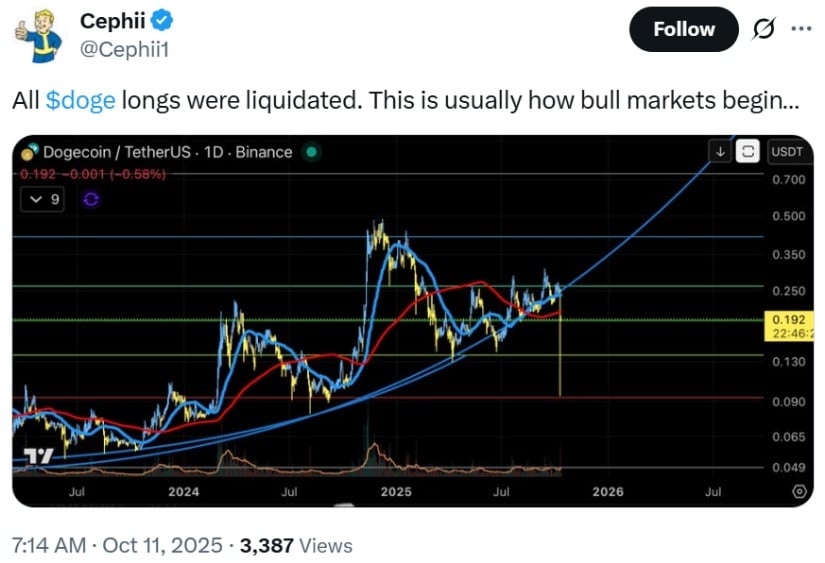
Task: Open chart settings hexagon gear icon
Action: pos(798,492)
